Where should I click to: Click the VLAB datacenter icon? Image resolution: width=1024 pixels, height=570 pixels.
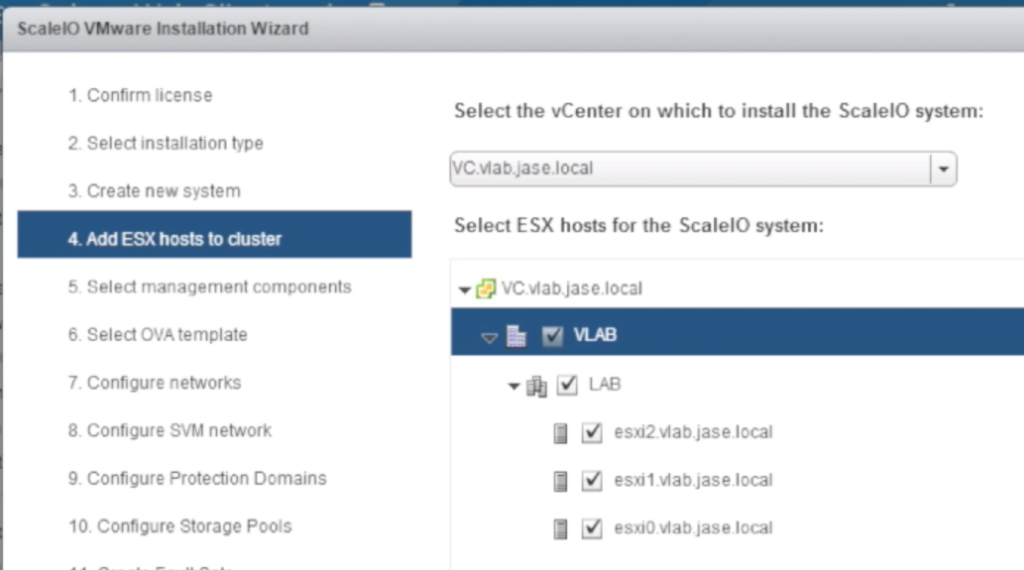517,337
